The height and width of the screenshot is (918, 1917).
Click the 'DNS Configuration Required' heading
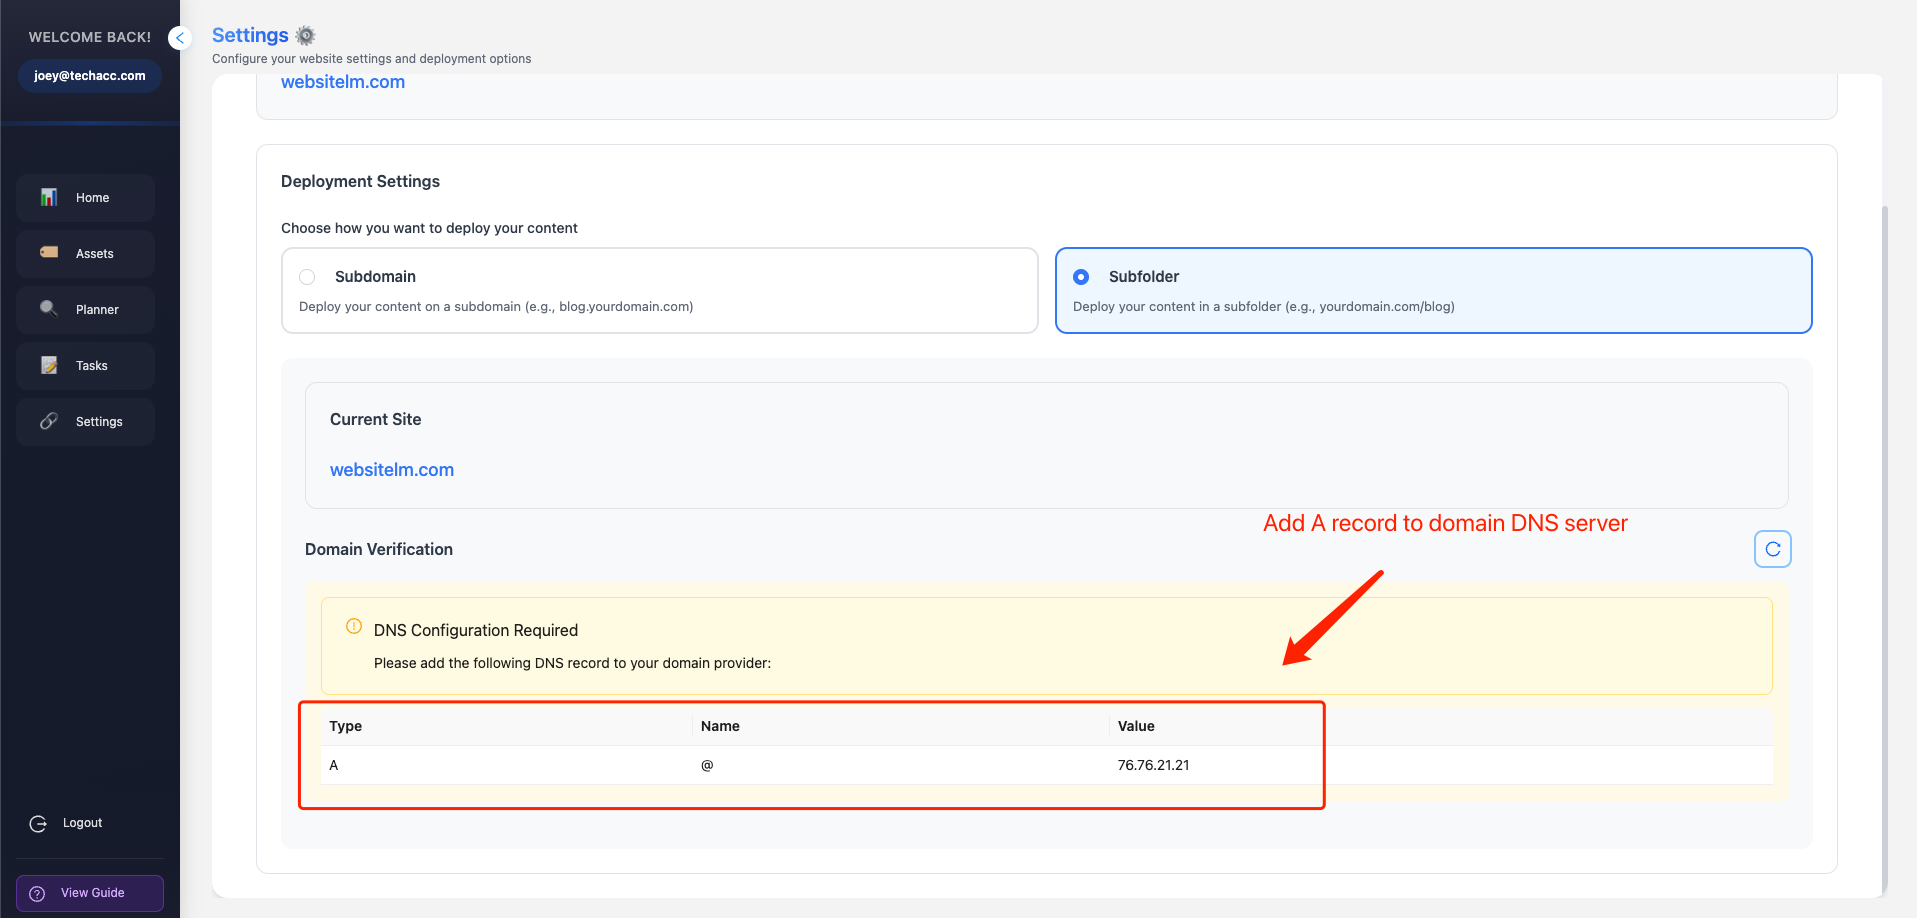pyautogui.click(x=476, y=630)
